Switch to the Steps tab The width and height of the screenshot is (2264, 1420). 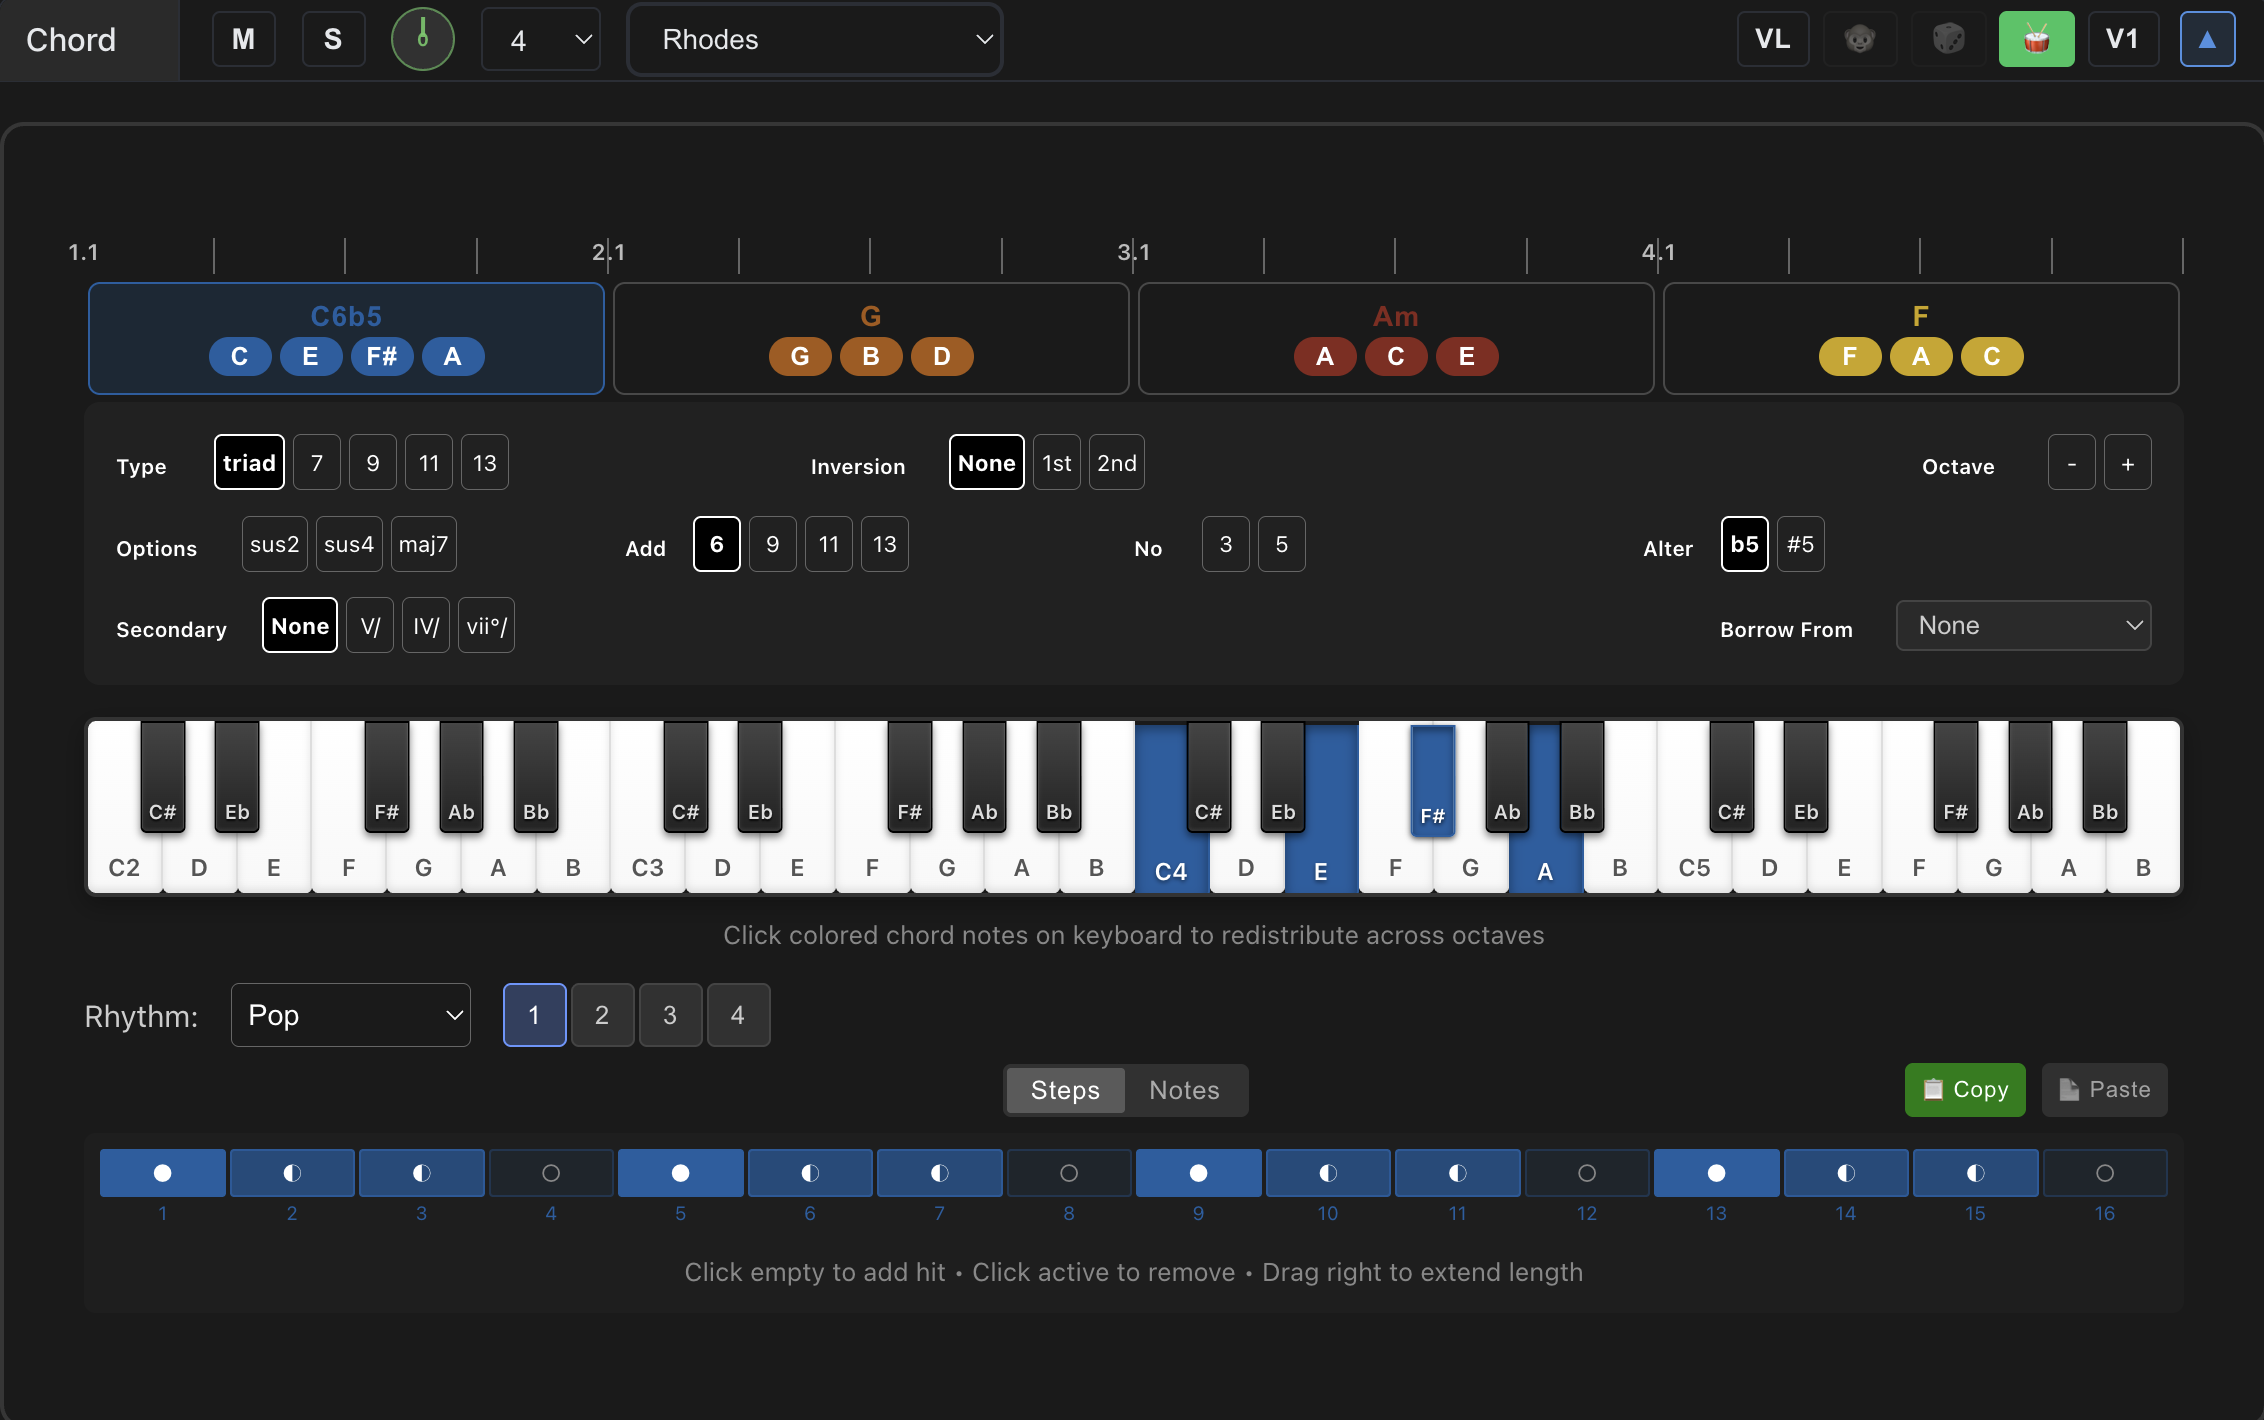point(1065,1090)
